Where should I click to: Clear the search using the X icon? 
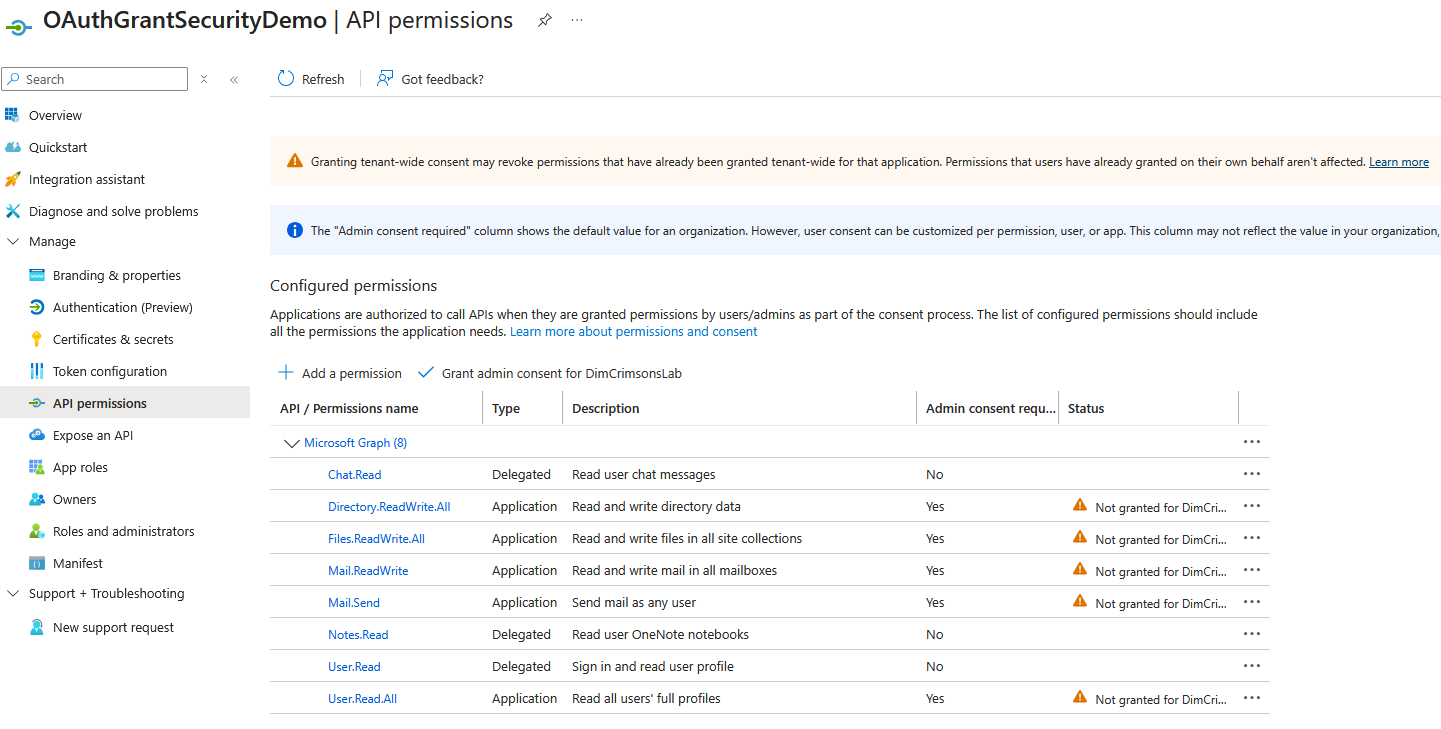click(204, 79)
